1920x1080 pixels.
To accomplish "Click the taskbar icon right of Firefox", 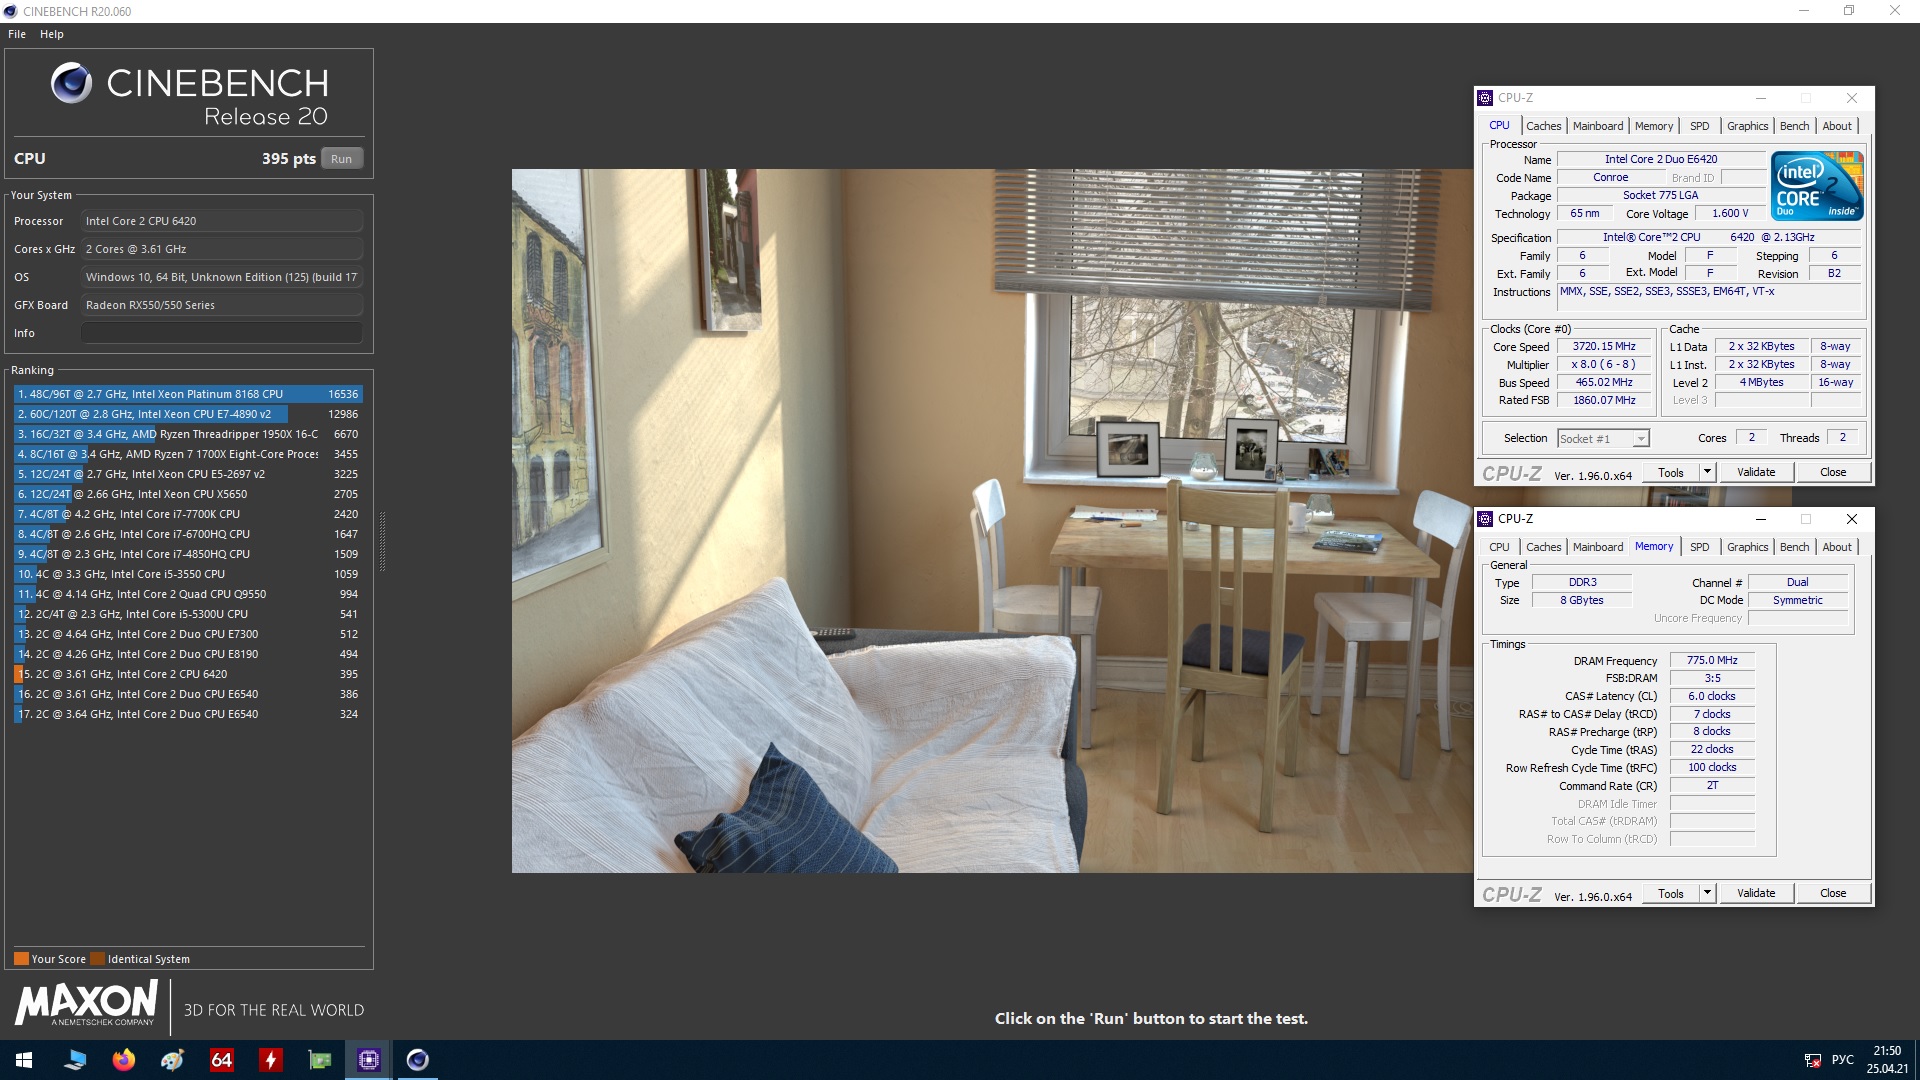I will [172, 1060].
